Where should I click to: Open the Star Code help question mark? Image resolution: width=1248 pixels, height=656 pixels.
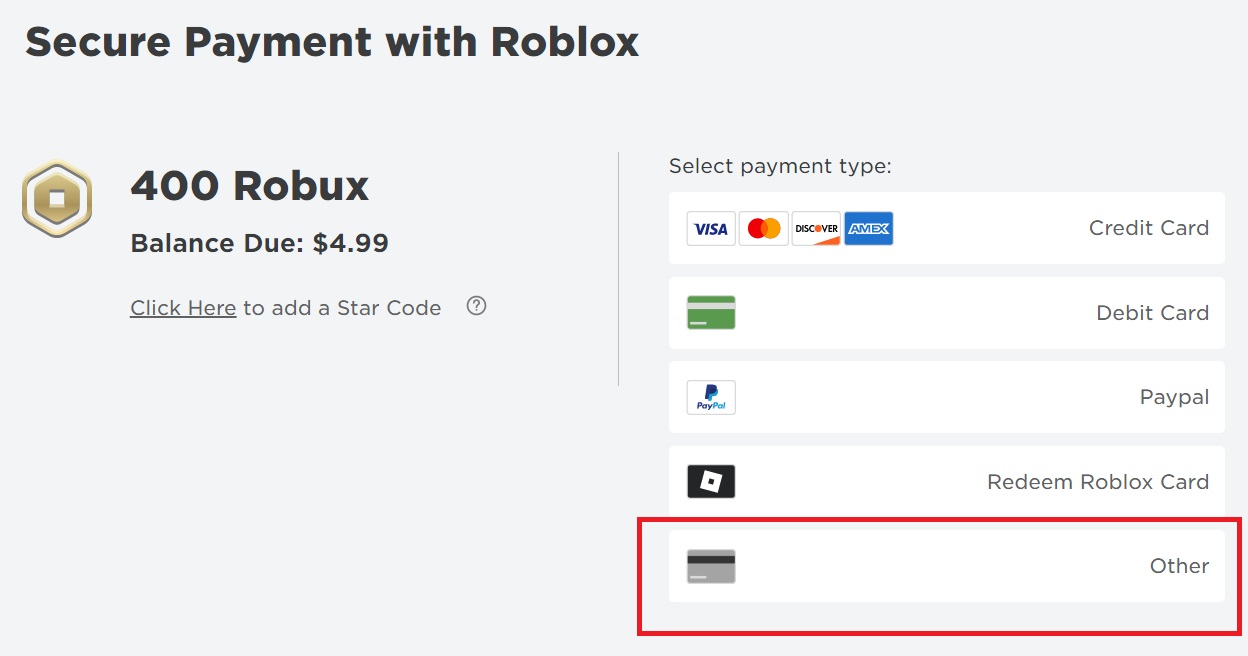click(477, 307)
